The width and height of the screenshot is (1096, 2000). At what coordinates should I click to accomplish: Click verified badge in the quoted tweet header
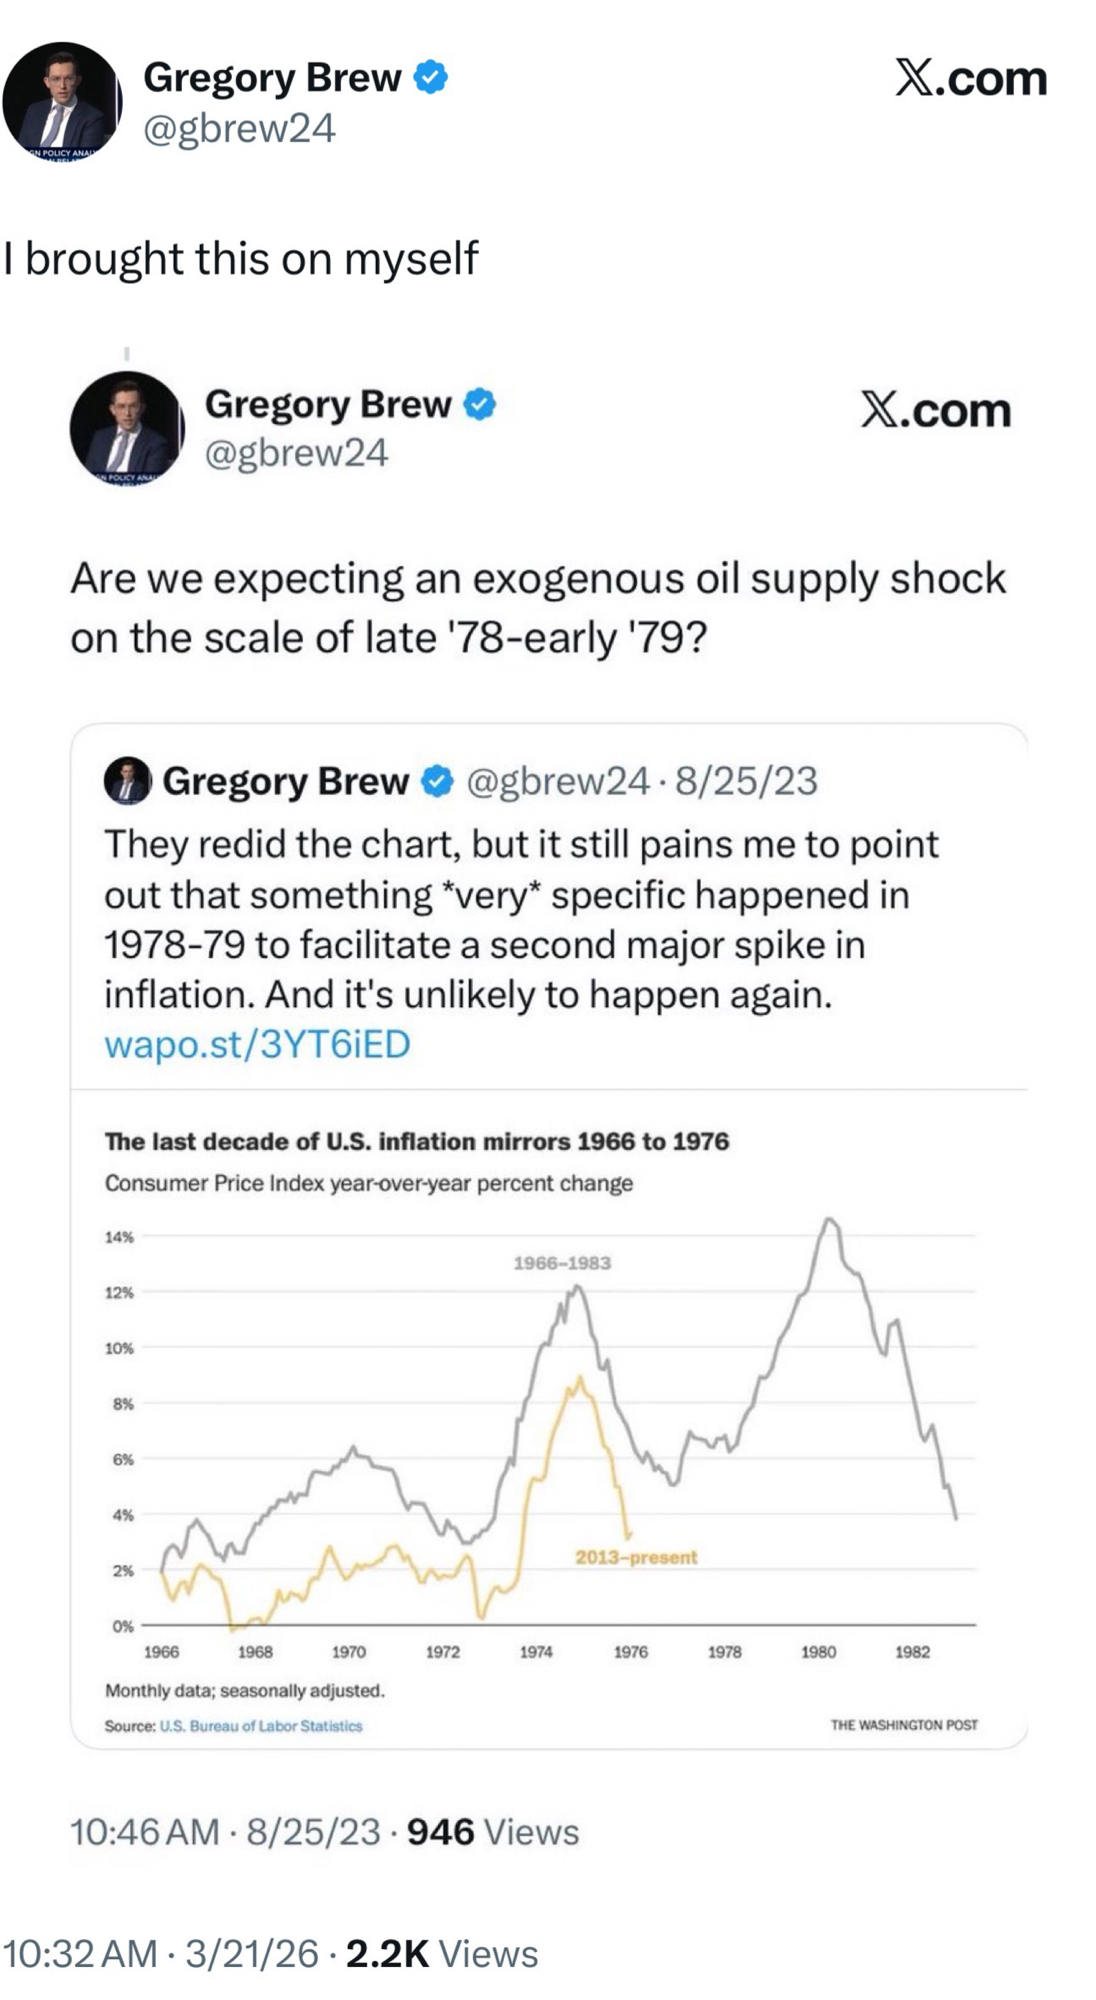tap(480, 404)
